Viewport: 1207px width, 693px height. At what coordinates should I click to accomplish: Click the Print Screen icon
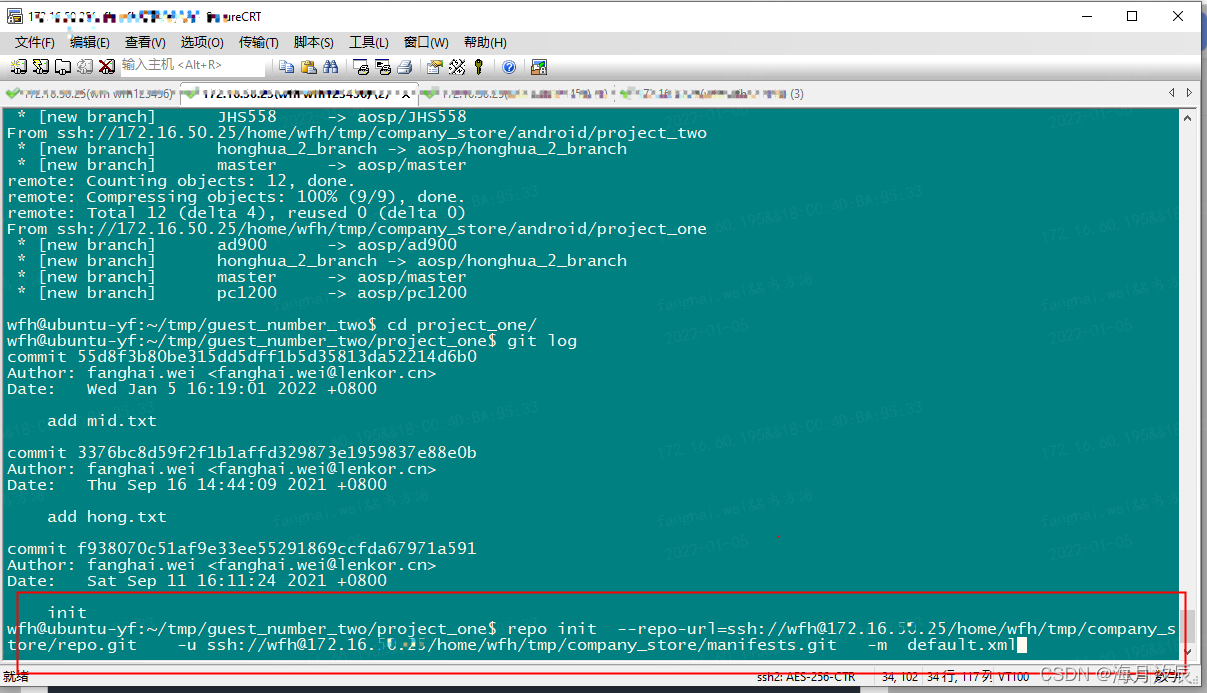361,67
